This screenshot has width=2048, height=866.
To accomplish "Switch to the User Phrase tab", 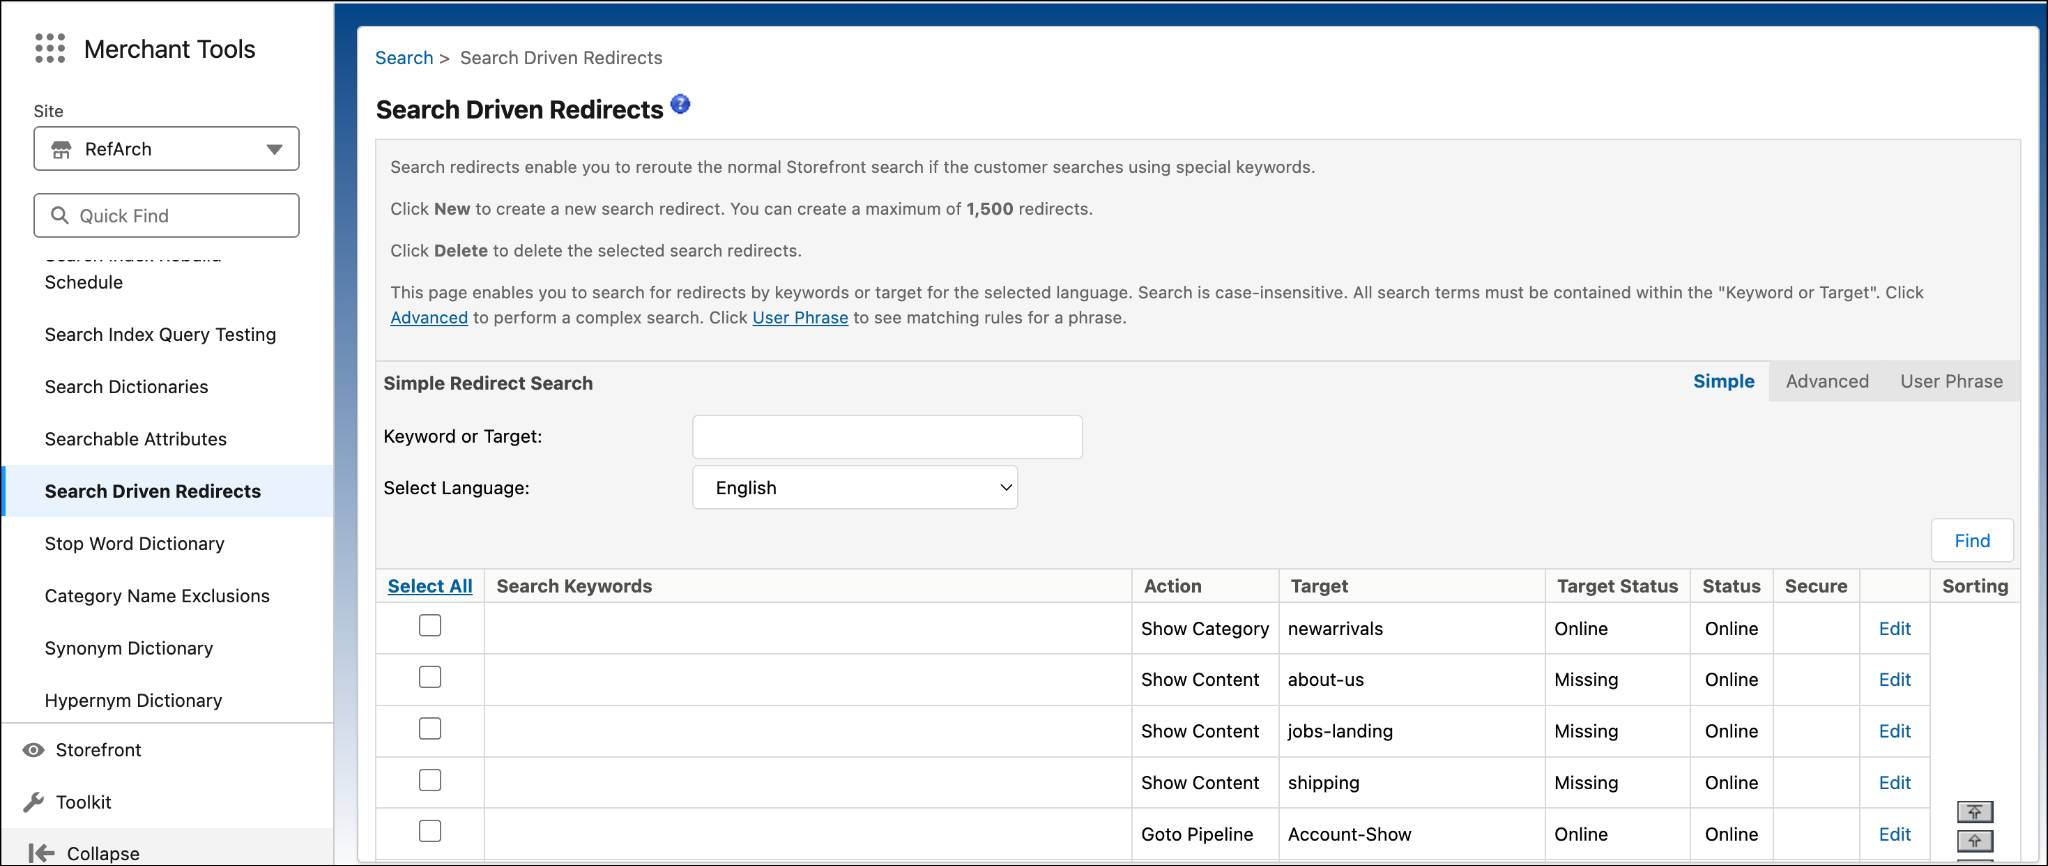I will (x=1951, y=381).
